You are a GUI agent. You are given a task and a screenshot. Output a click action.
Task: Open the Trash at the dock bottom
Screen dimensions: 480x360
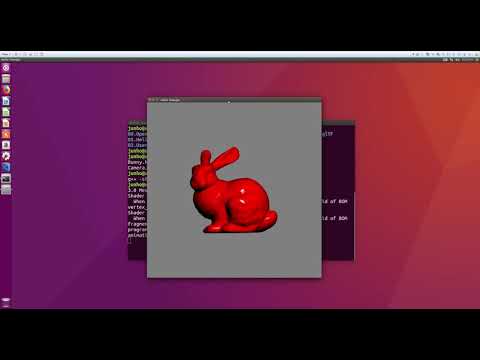coord(6,301)
